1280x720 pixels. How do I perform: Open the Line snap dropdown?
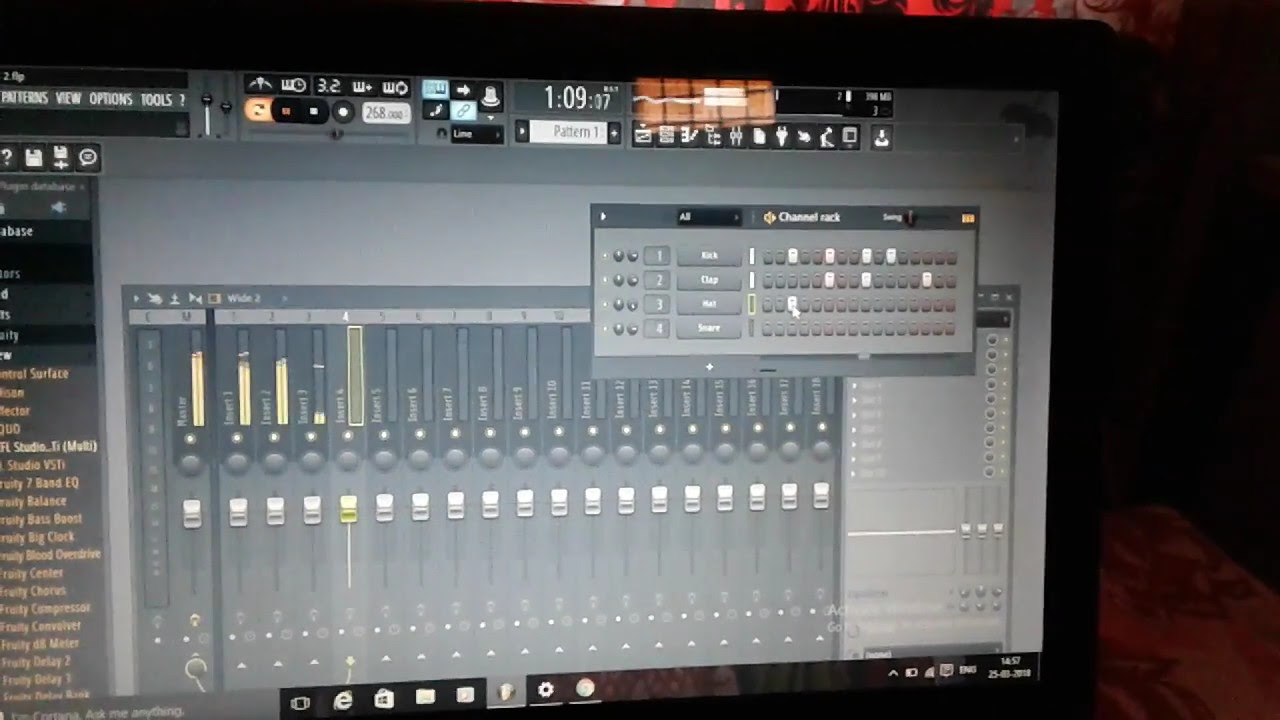pyautogui.click(x=477, y=133)
